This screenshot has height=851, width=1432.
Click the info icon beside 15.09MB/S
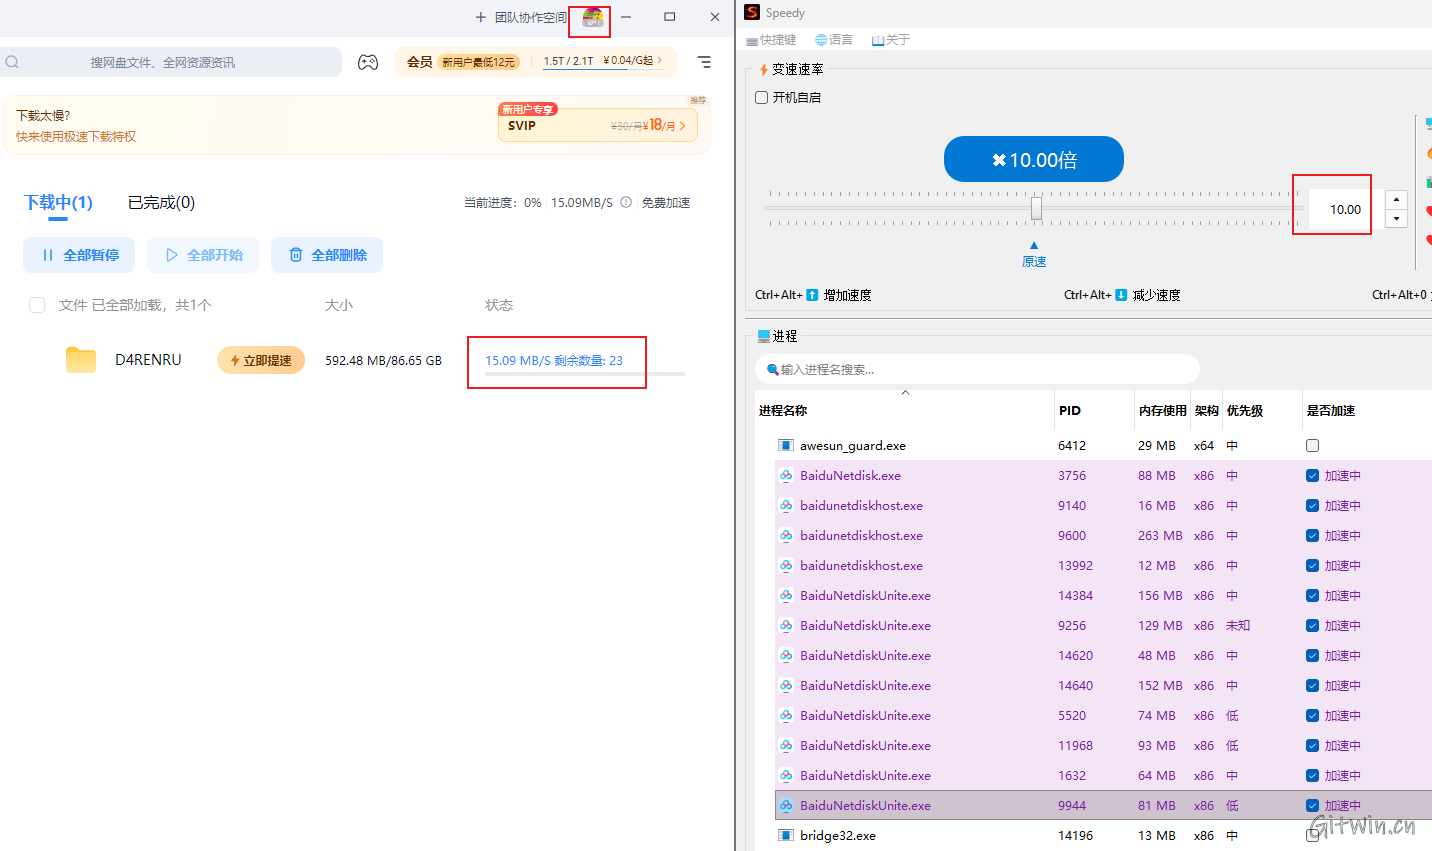(626, 202)
